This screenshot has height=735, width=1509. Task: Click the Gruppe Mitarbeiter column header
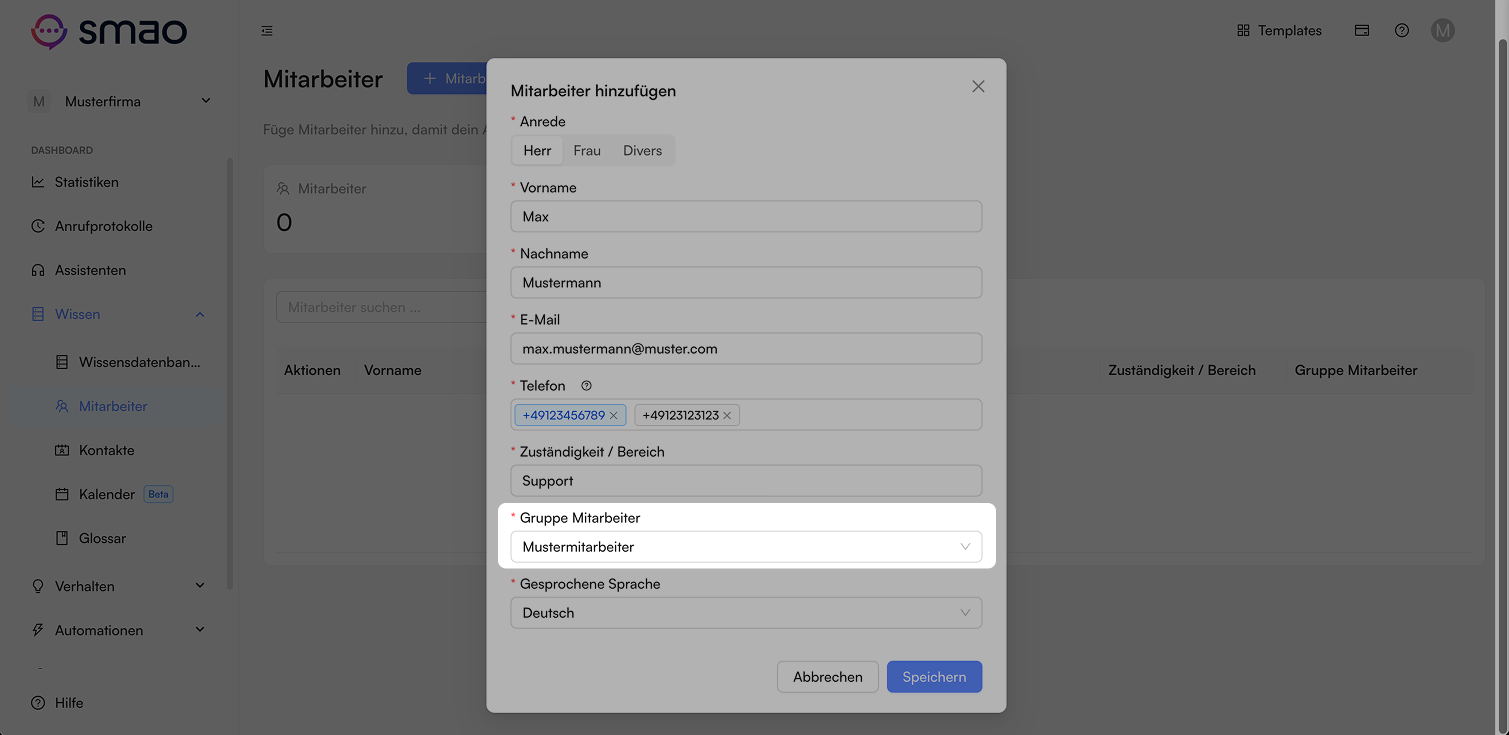[x=1356, y=370]
